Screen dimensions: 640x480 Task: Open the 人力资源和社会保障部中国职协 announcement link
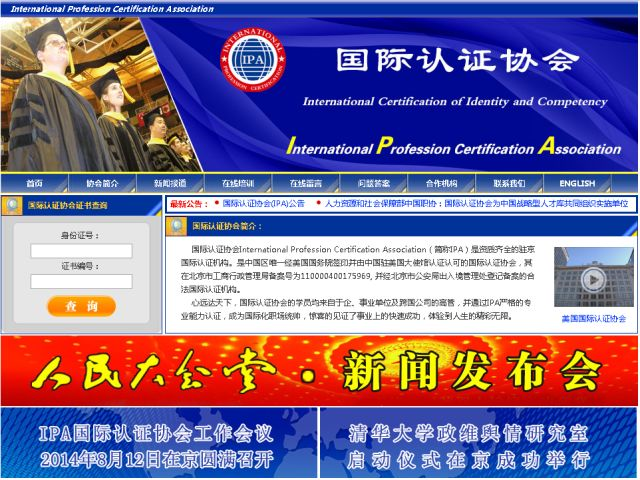[x=476, y=203]
